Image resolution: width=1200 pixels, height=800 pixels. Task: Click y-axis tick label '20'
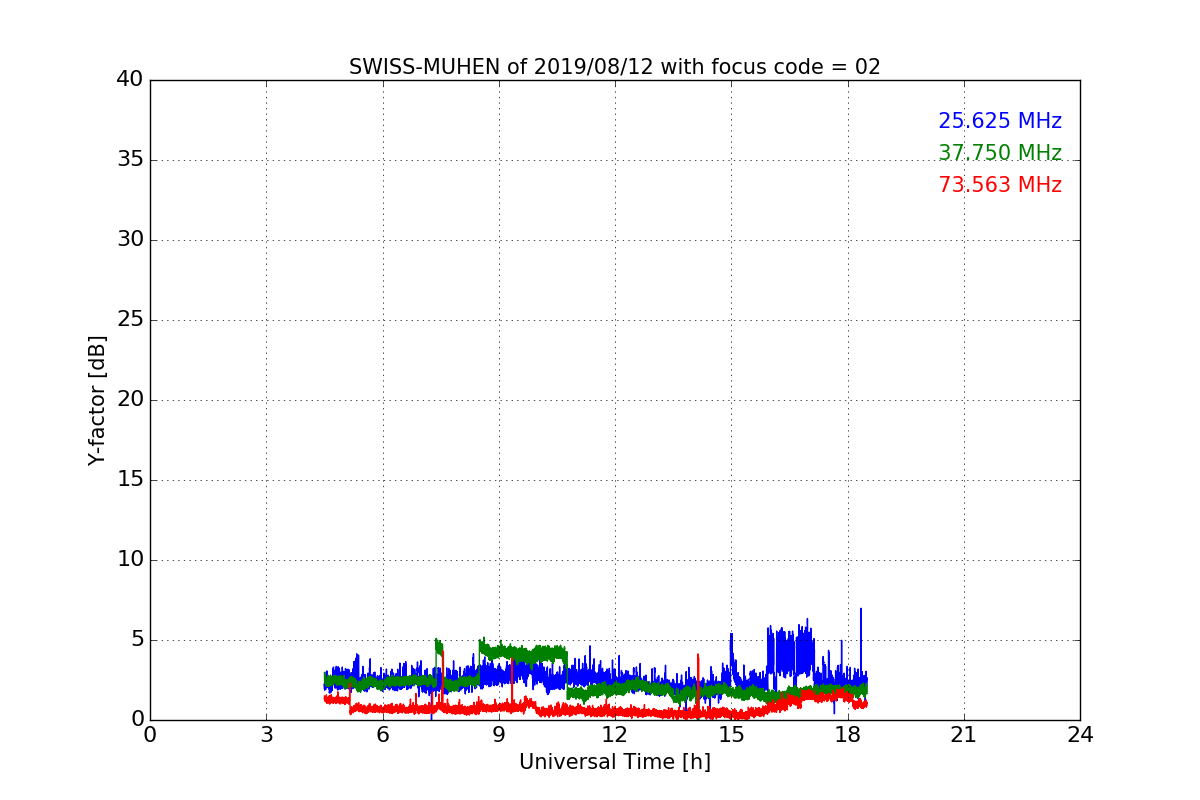(x=130, y=399)
